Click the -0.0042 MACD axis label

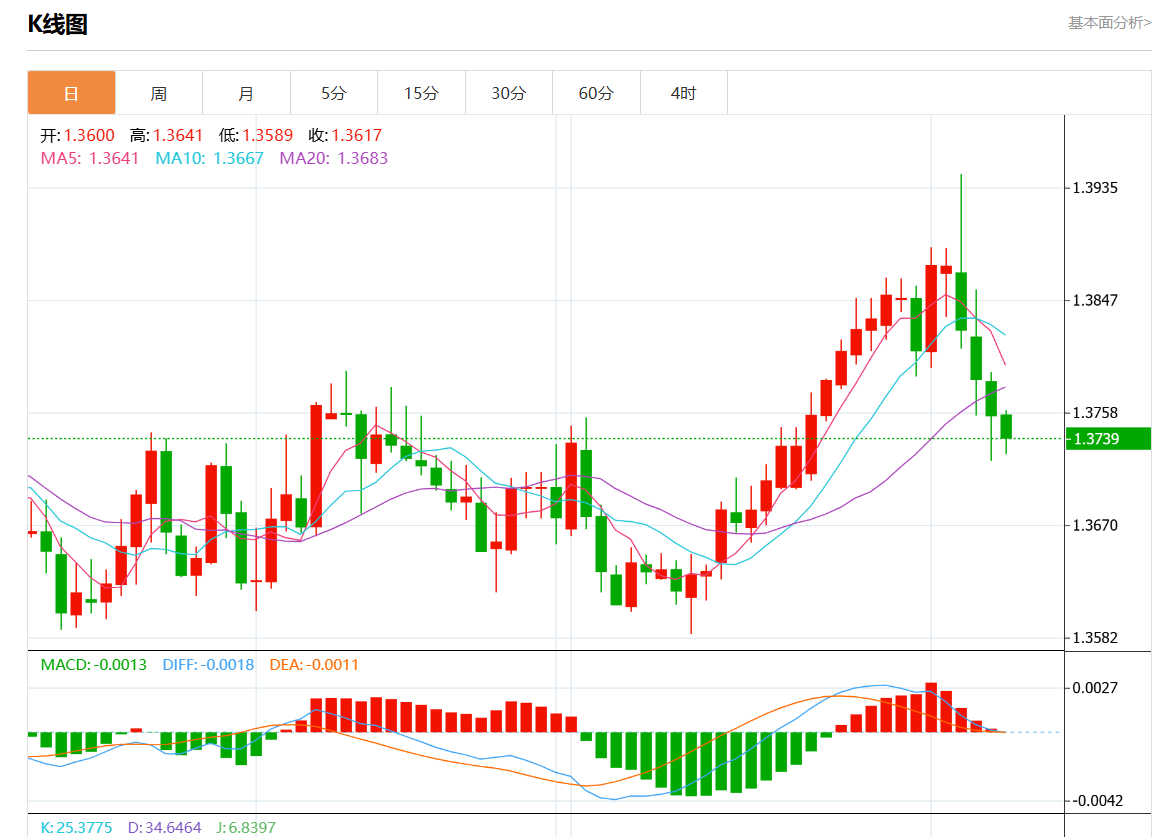point(1097,800)
